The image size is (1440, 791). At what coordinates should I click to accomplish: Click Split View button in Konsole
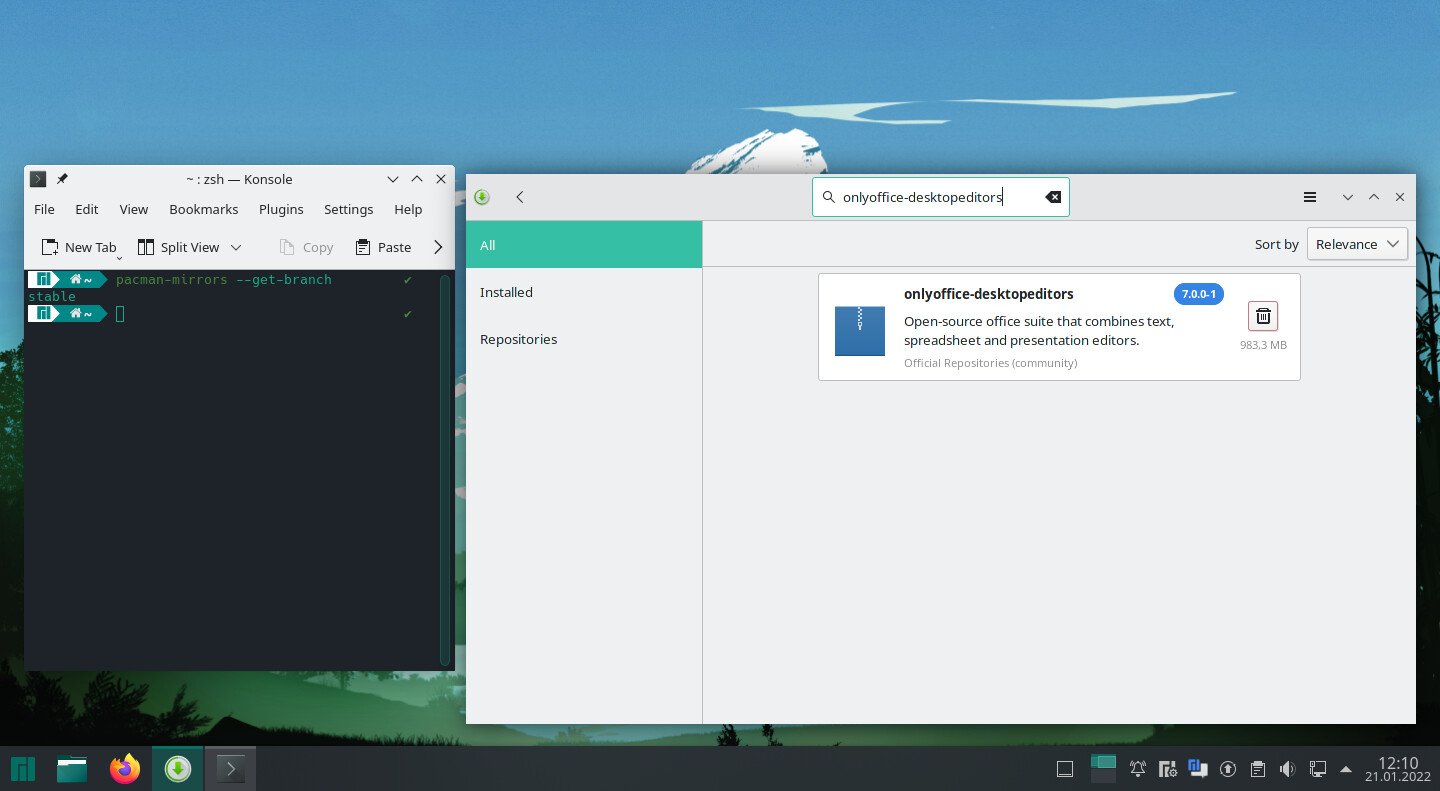178,247
